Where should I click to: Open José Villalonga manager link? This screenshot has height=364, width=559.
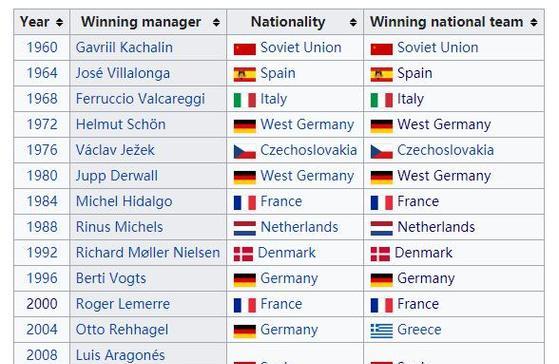pos(123,73)
